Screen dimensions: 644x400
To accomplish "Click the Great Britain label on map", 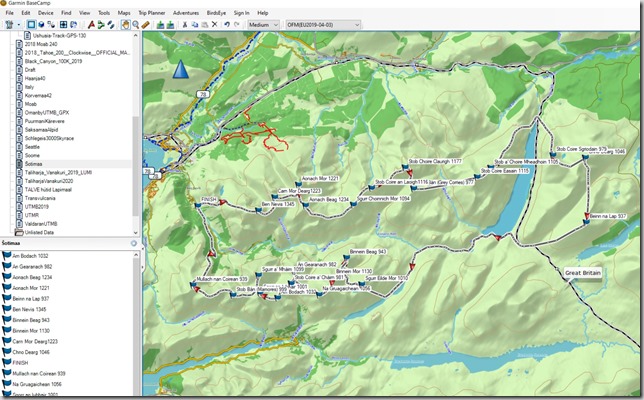I will coord(583,273).
